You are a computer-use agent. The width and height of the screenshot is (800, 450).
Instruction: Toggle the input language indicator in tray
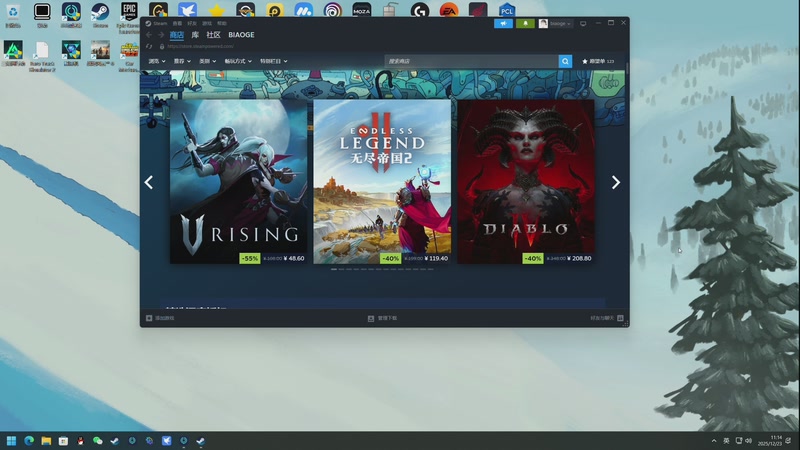(726, 441)
